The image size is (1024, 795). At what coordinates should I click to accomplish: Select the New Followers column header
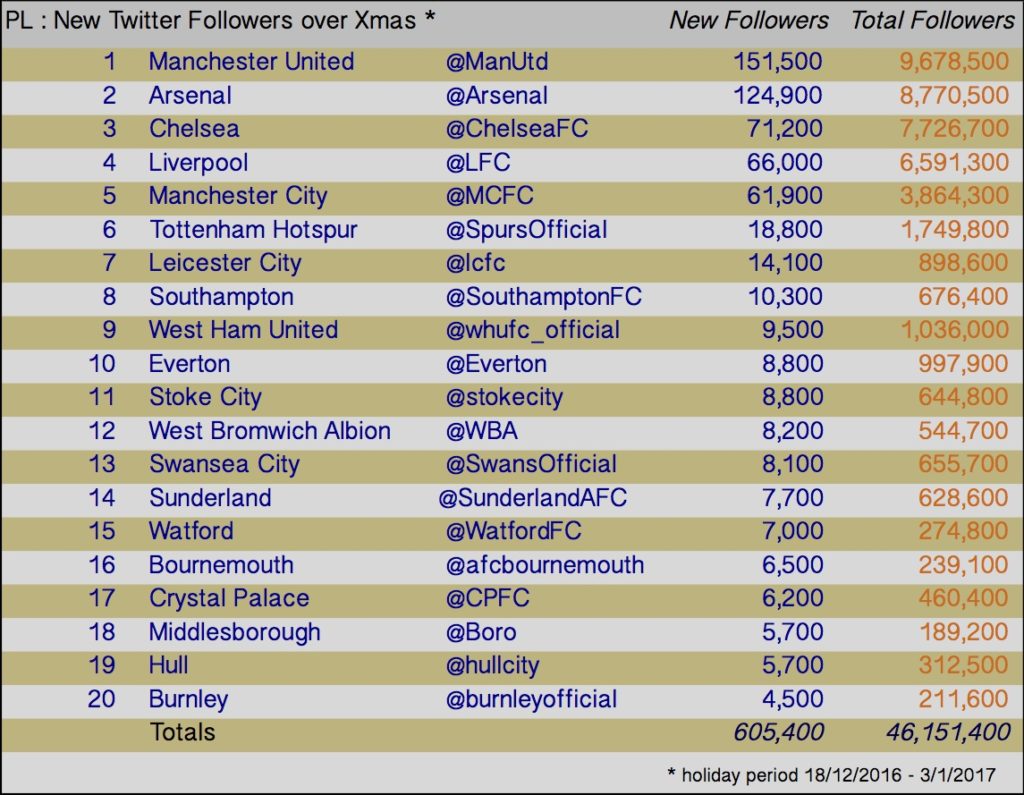click(x=749, y=20)
